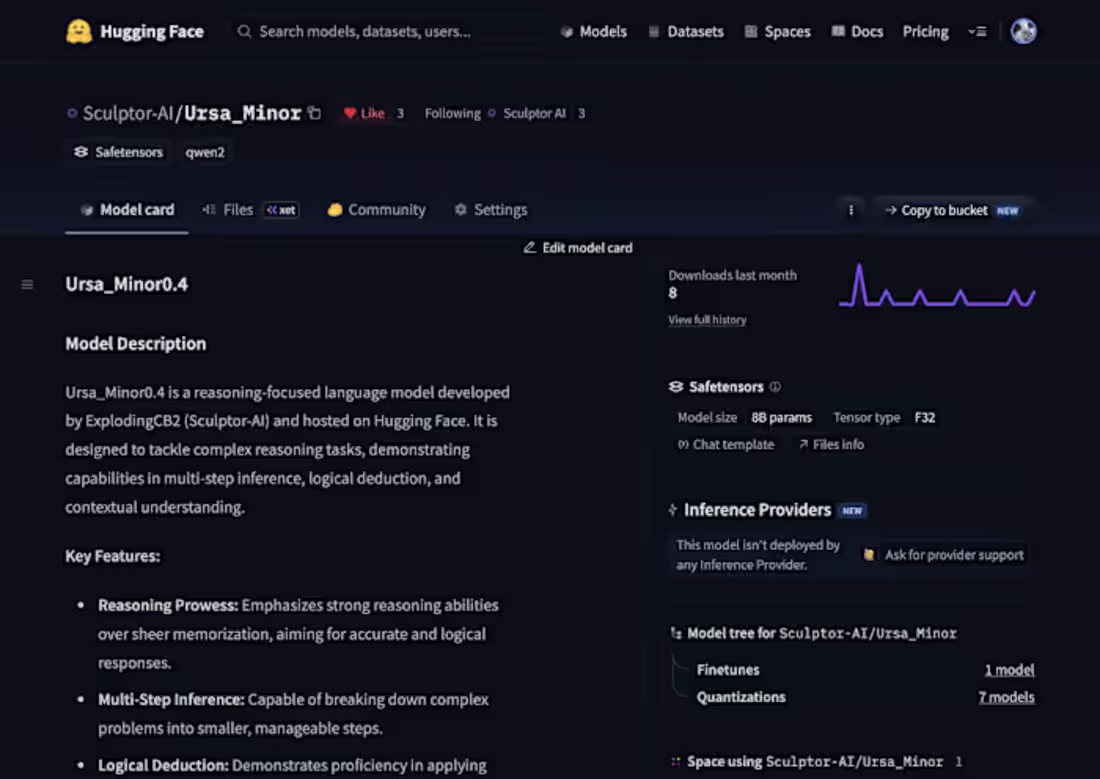Open the 7 models quantizations link
The height and width of the screenshot is (779, 1100).
(x=1006, y=697)
